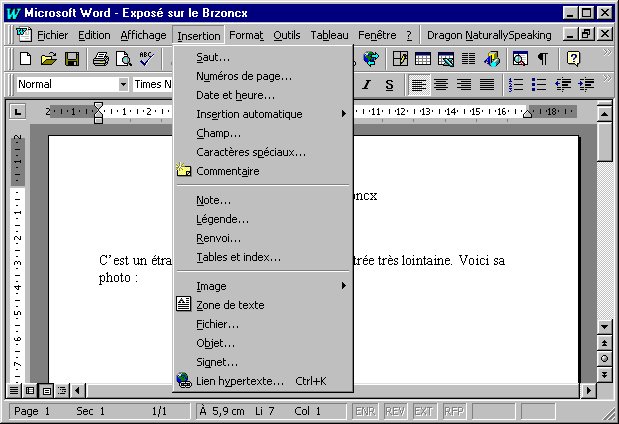
Task: Click the Commentaire sticky note icon
Action: pos(184,170)
